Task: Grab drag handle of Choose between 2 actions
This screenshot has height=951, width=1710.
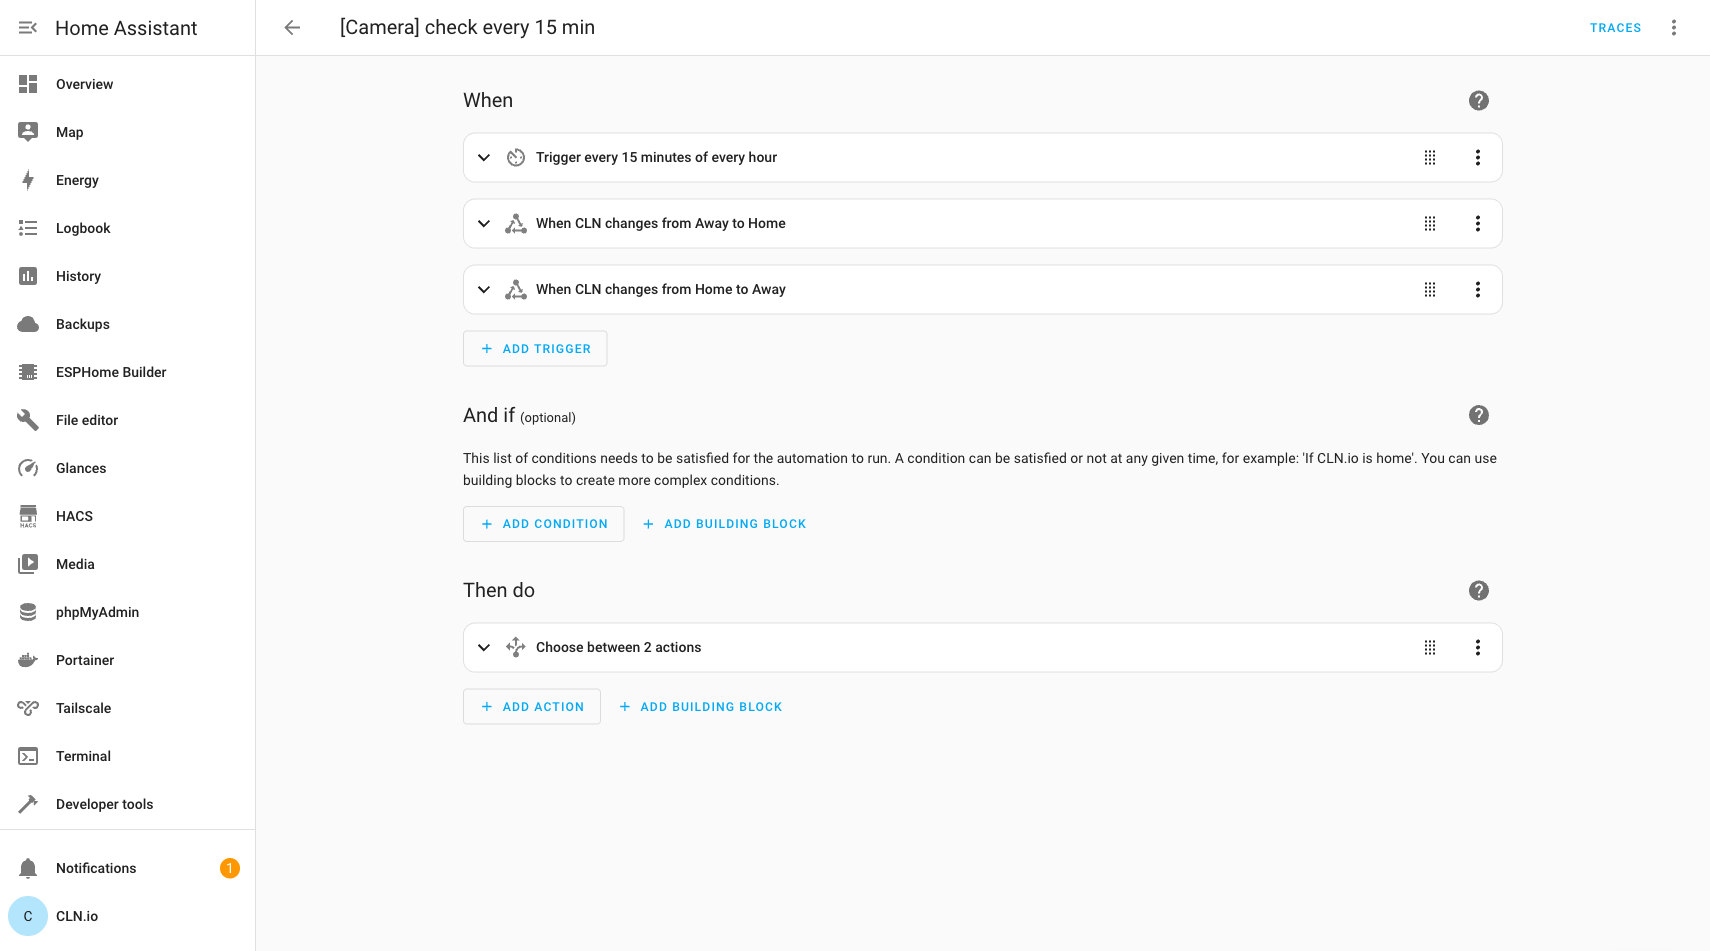Action: (x=1430, y=648)
